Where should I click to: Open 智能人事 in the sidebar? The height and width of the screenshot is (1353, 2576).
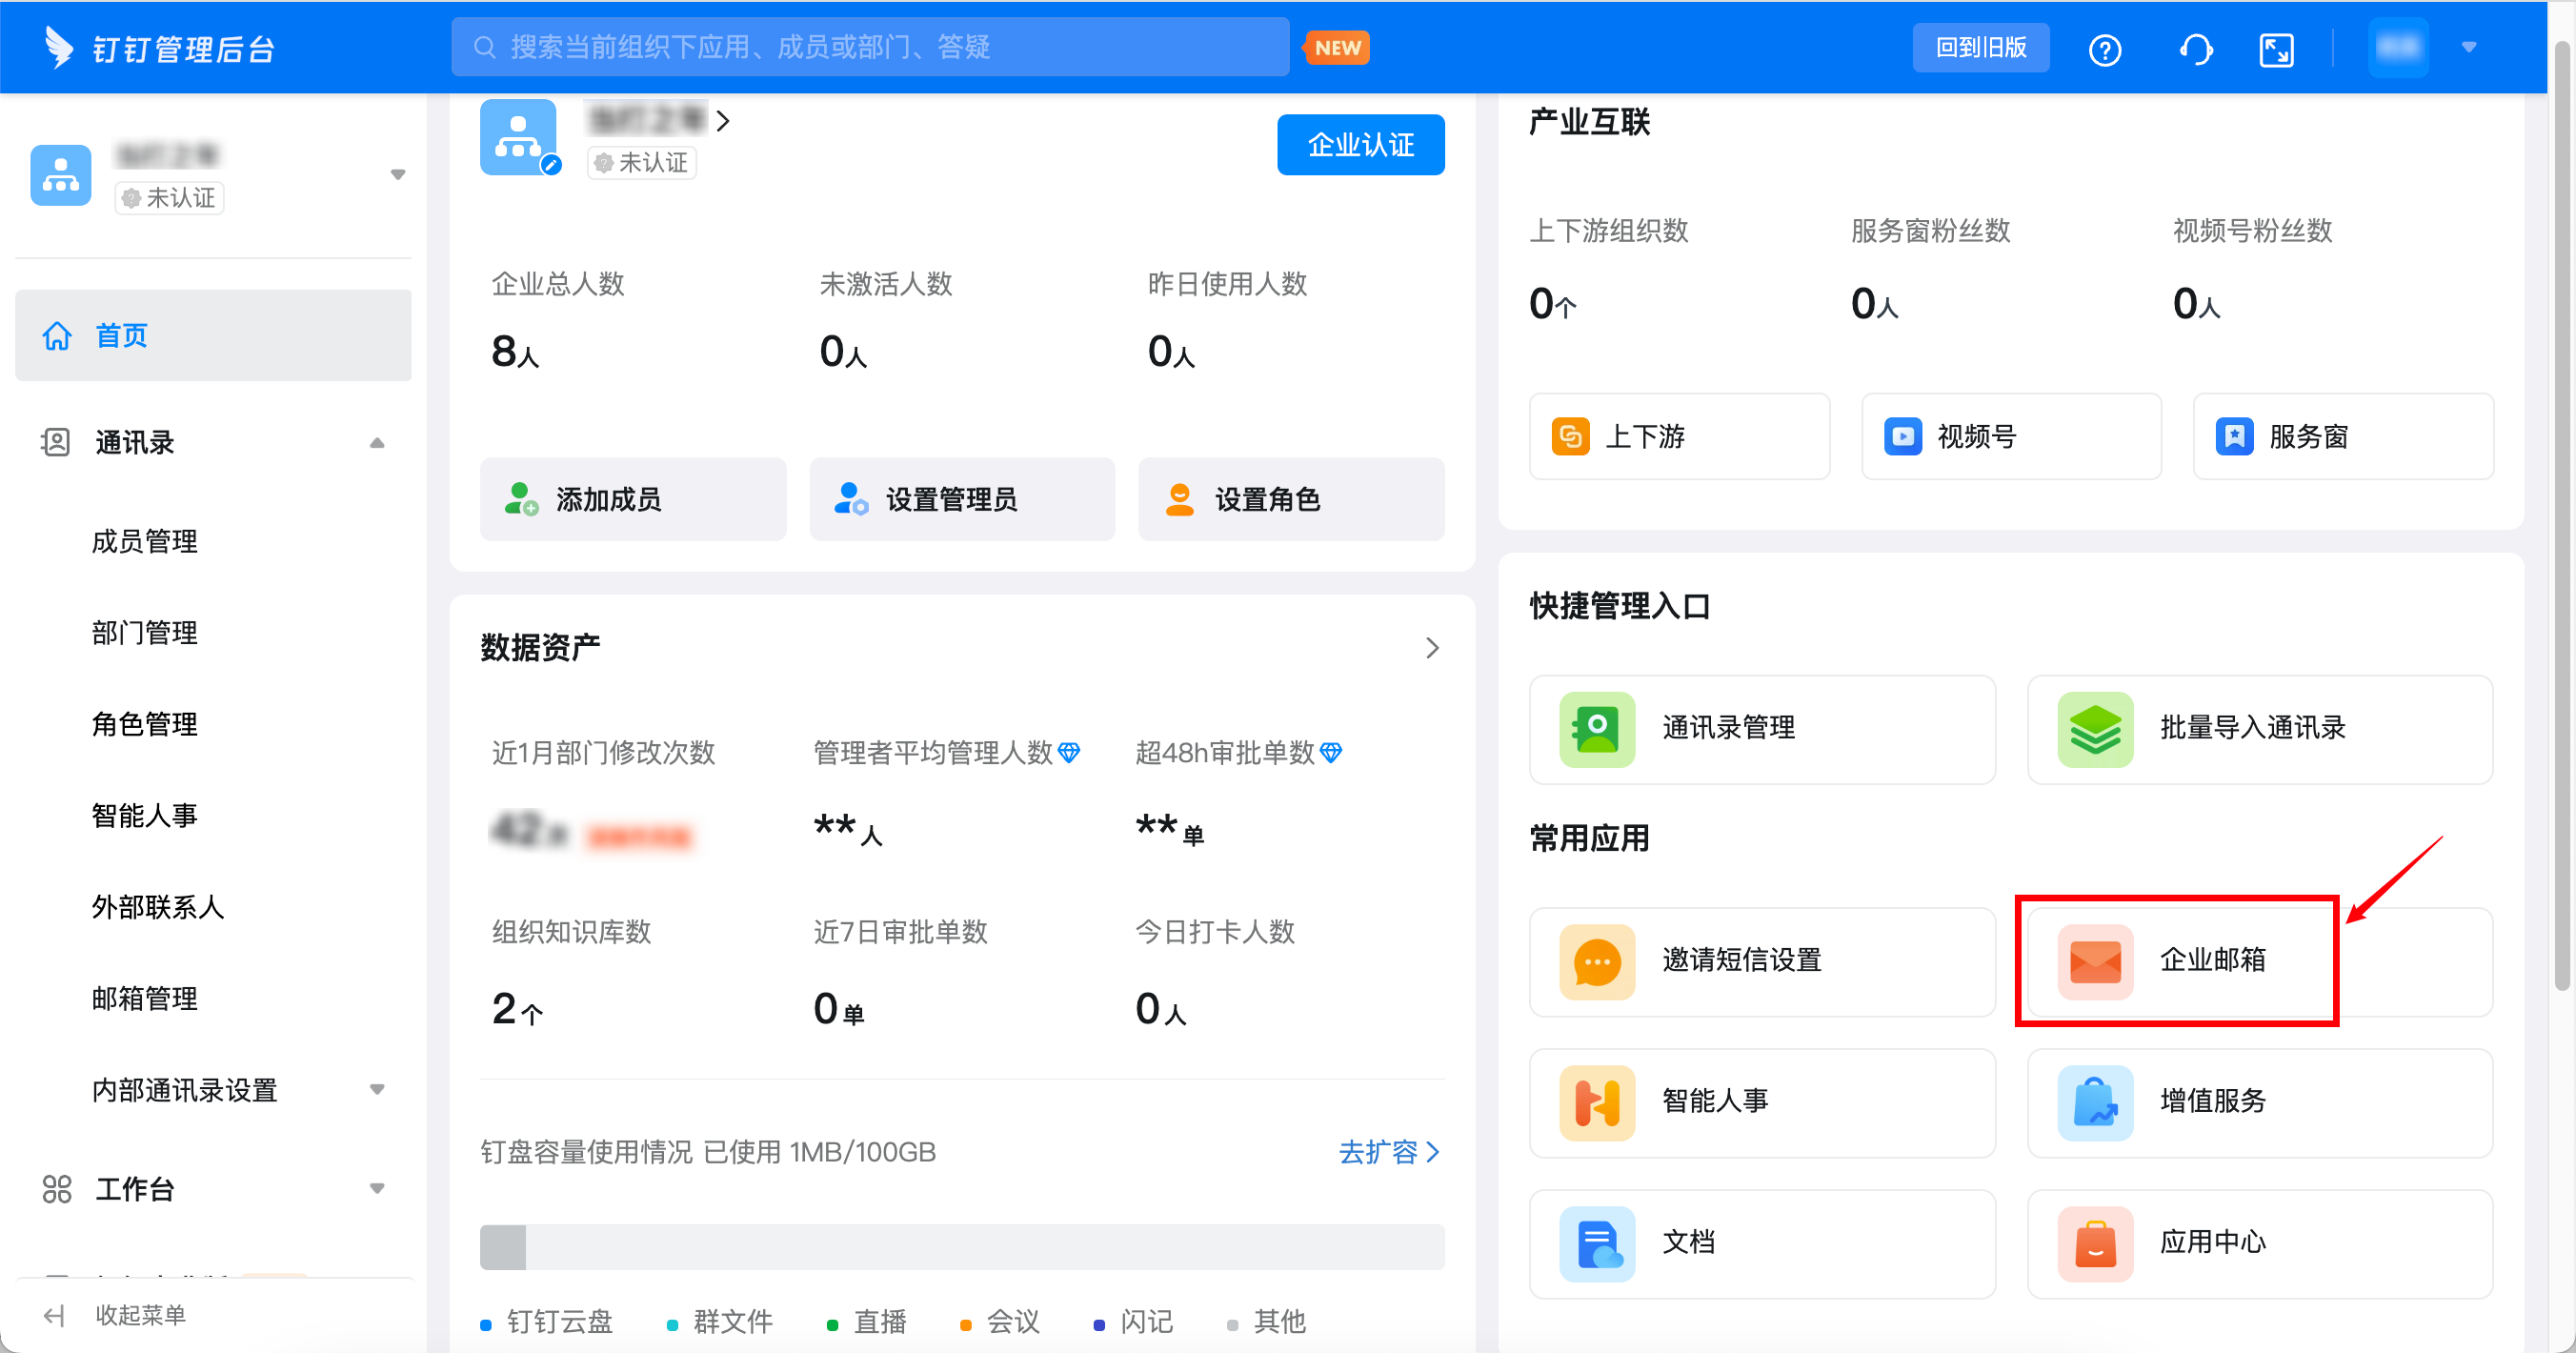tap(145, 816)
